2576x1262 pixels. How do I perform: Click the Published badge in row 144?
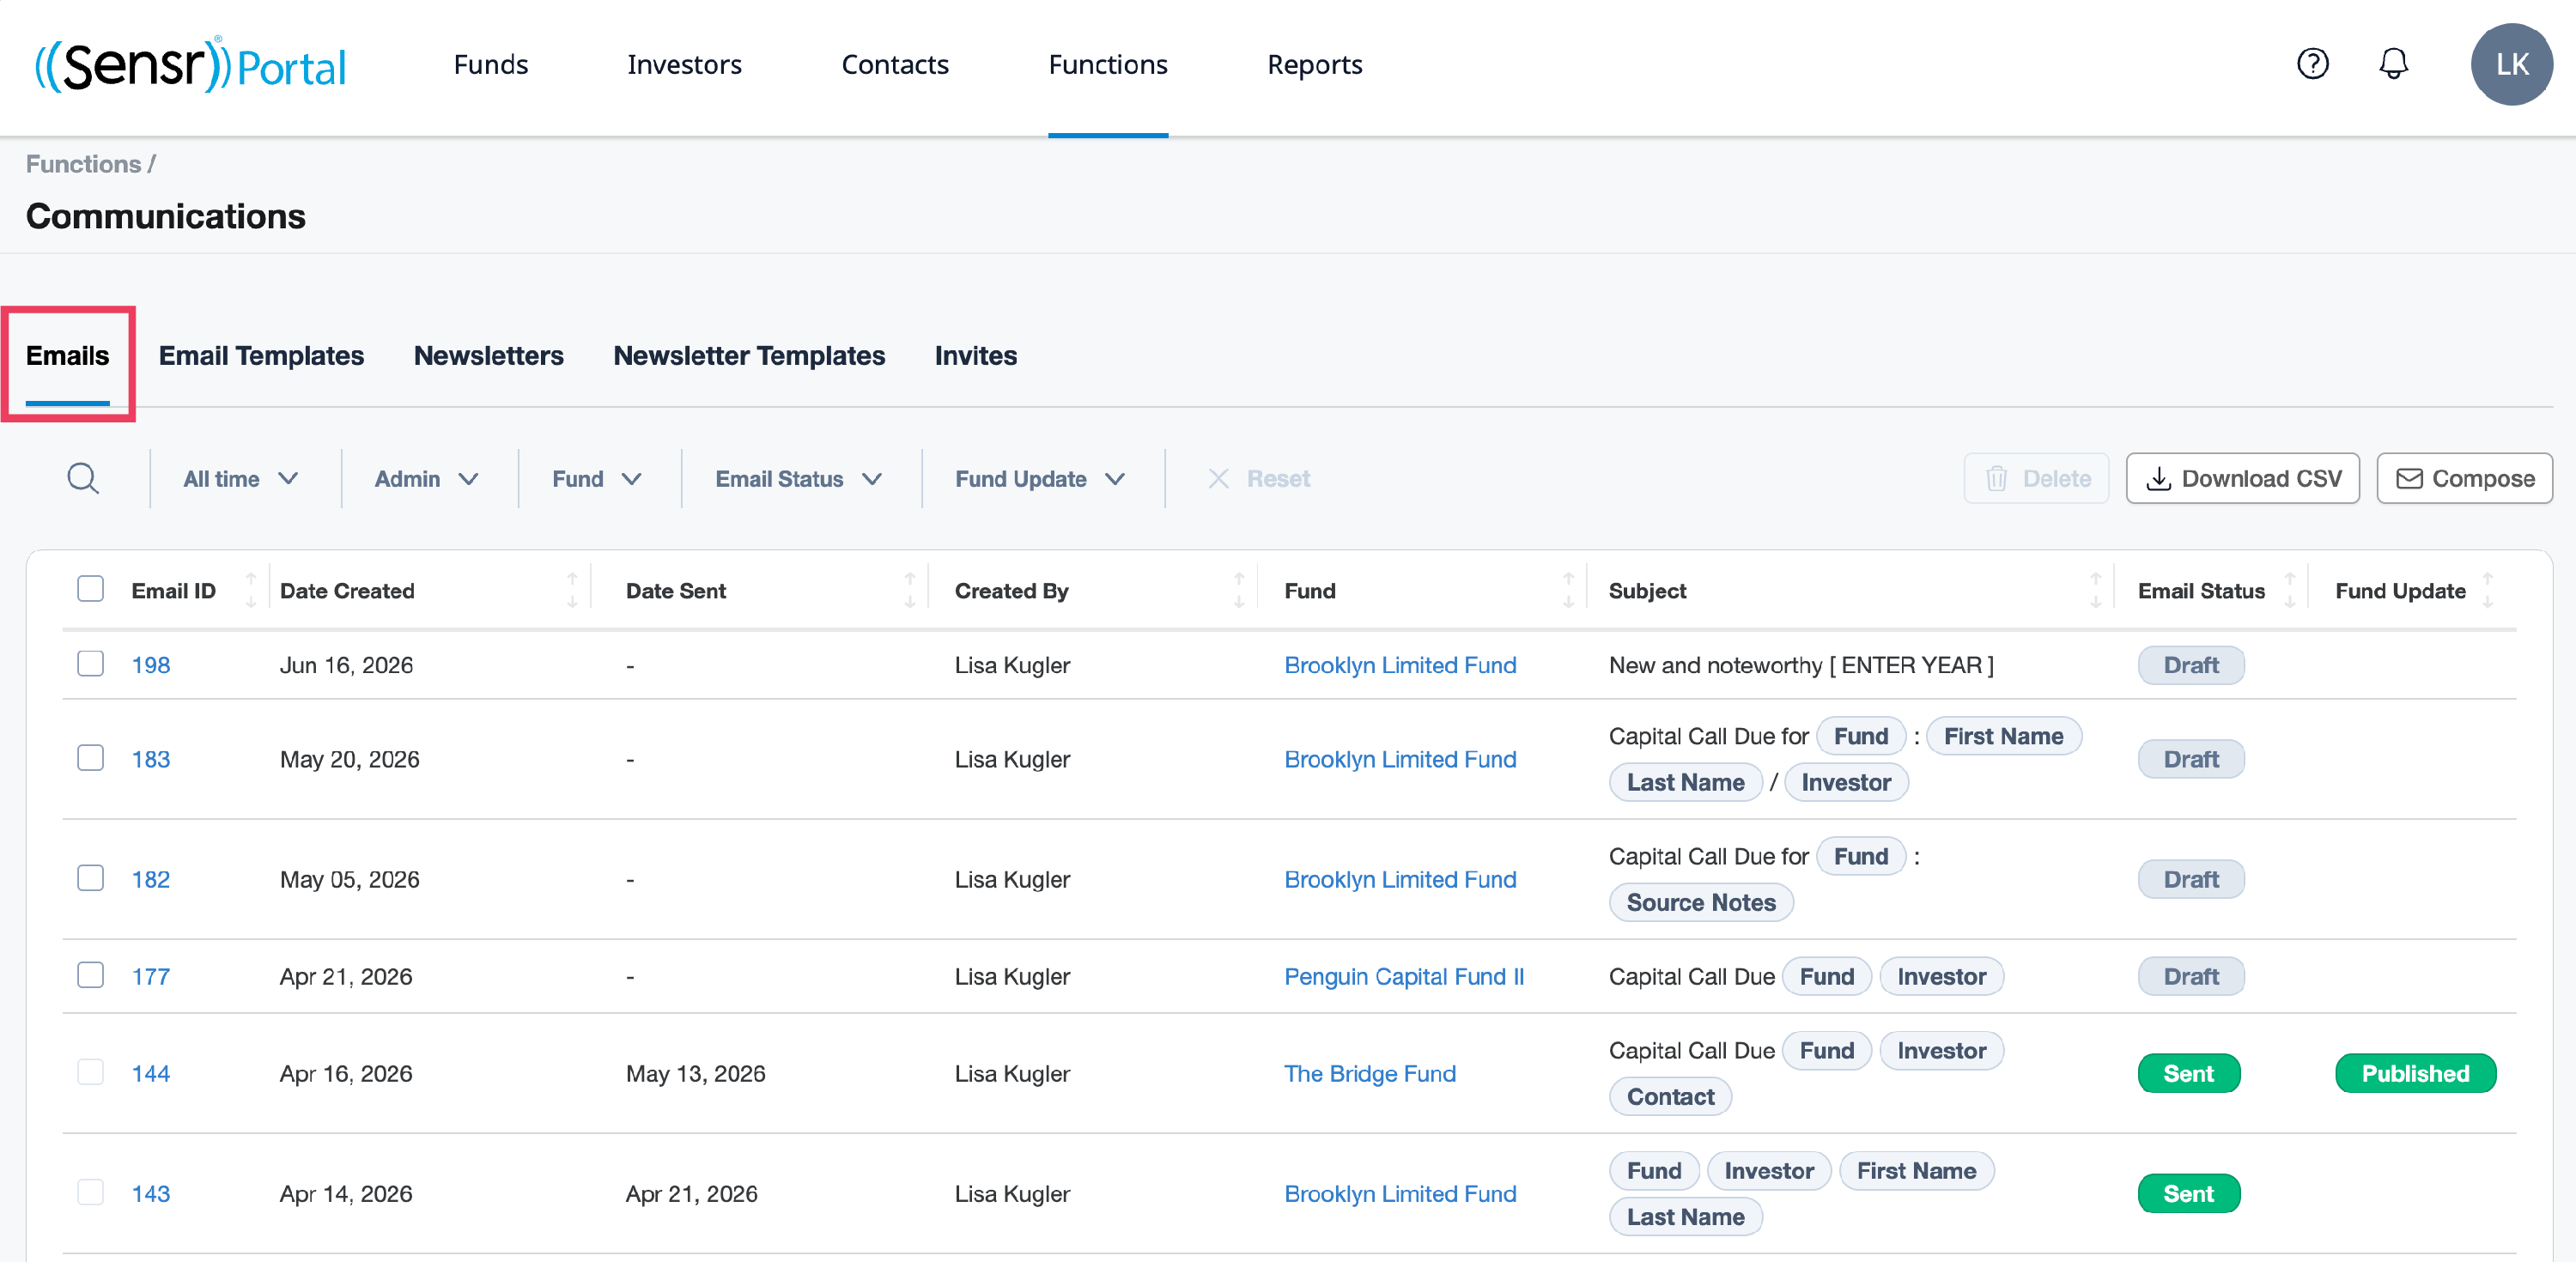coord(2415,1073)
